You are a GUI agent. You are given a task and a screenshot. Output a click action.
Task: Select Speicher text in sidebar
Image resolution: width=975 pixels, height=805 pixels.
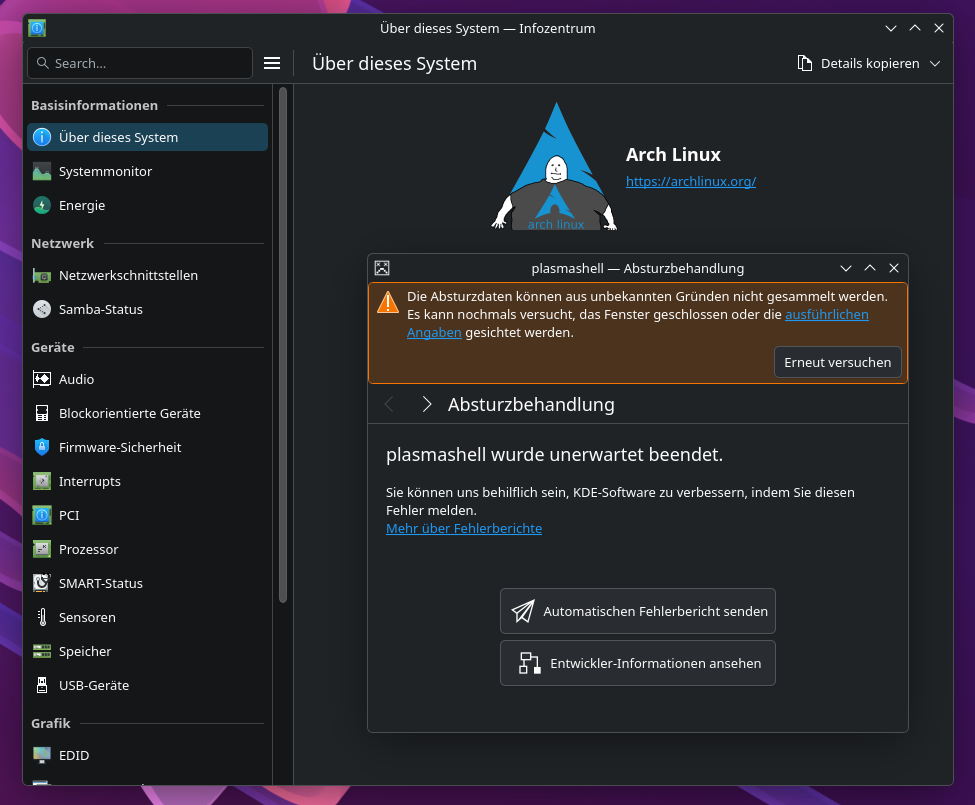click(x=85, y=651)
